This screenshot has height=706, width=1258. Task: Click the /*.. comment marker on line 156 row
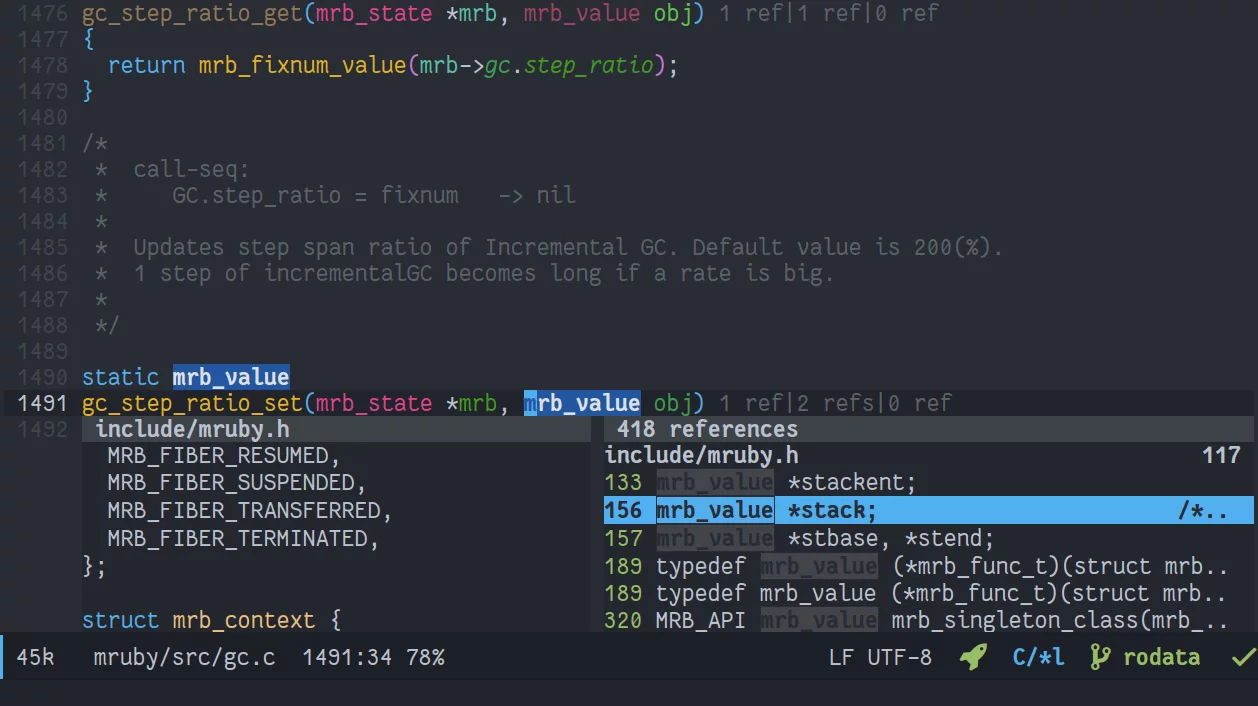tap(1202, 510)
